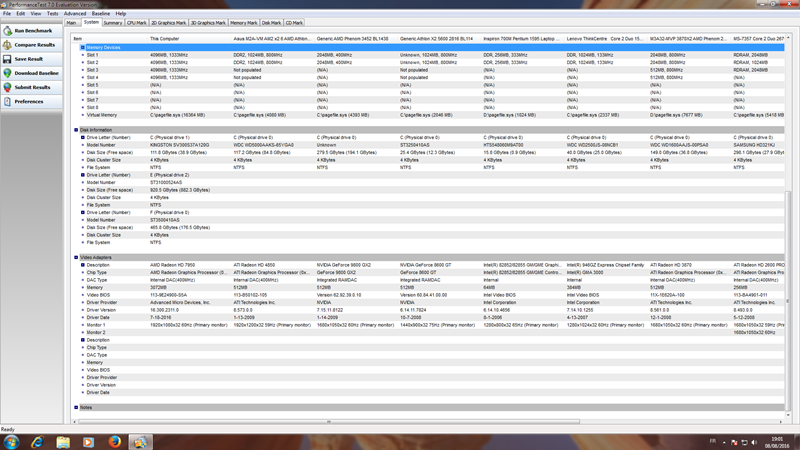Switch to the Memory Mark tab
This screenshot has width=800, height=450.
[243, 23]
